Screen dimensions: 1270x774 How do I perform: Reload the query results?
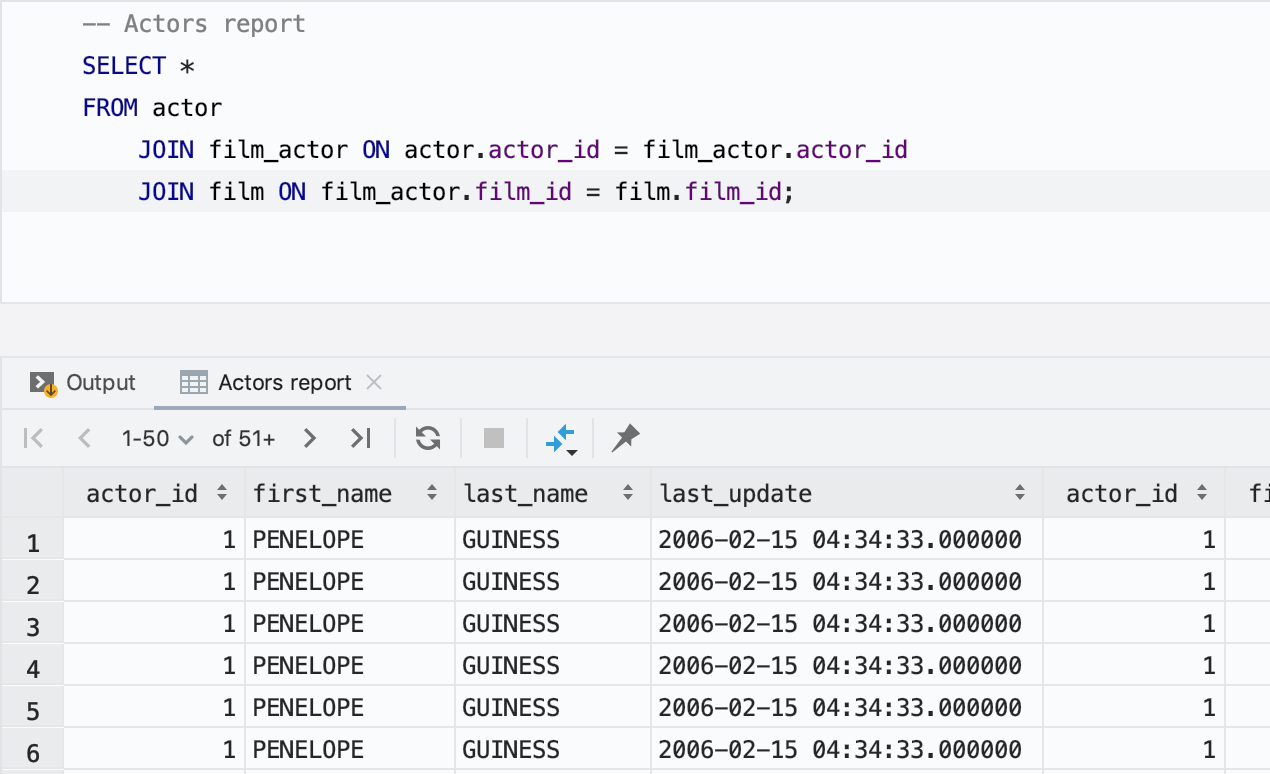(428, 438)
